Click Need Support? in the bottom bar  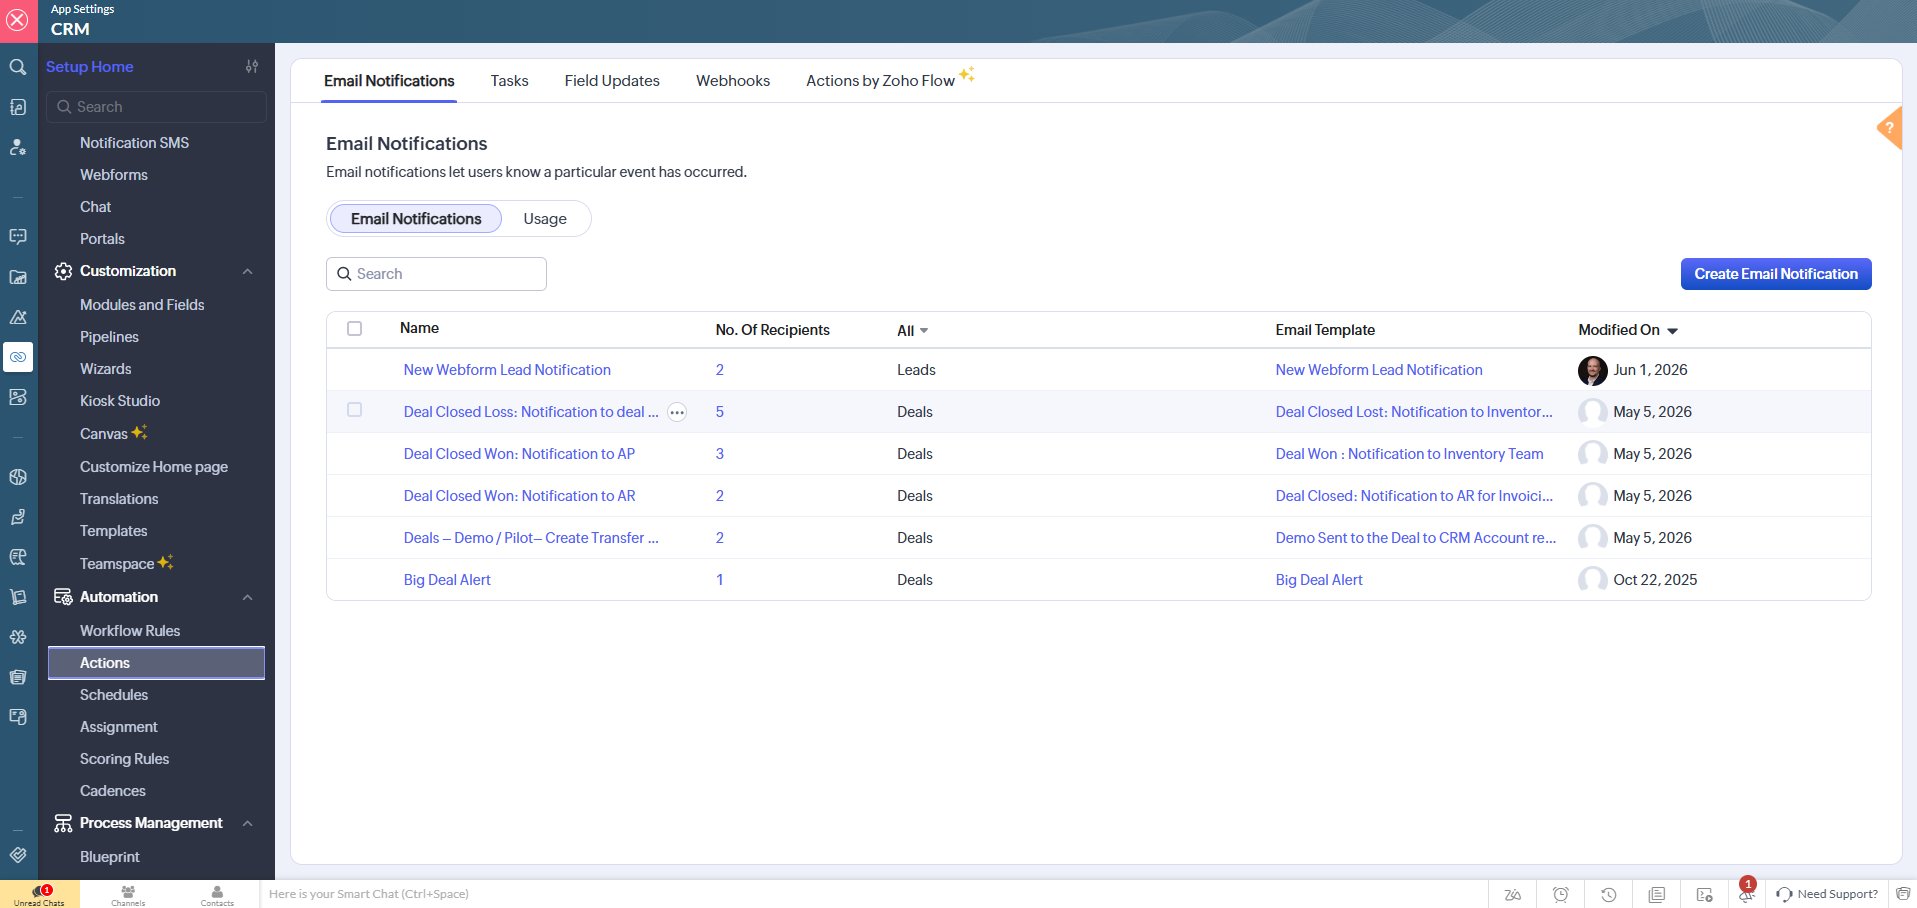tap(1827, 894)
